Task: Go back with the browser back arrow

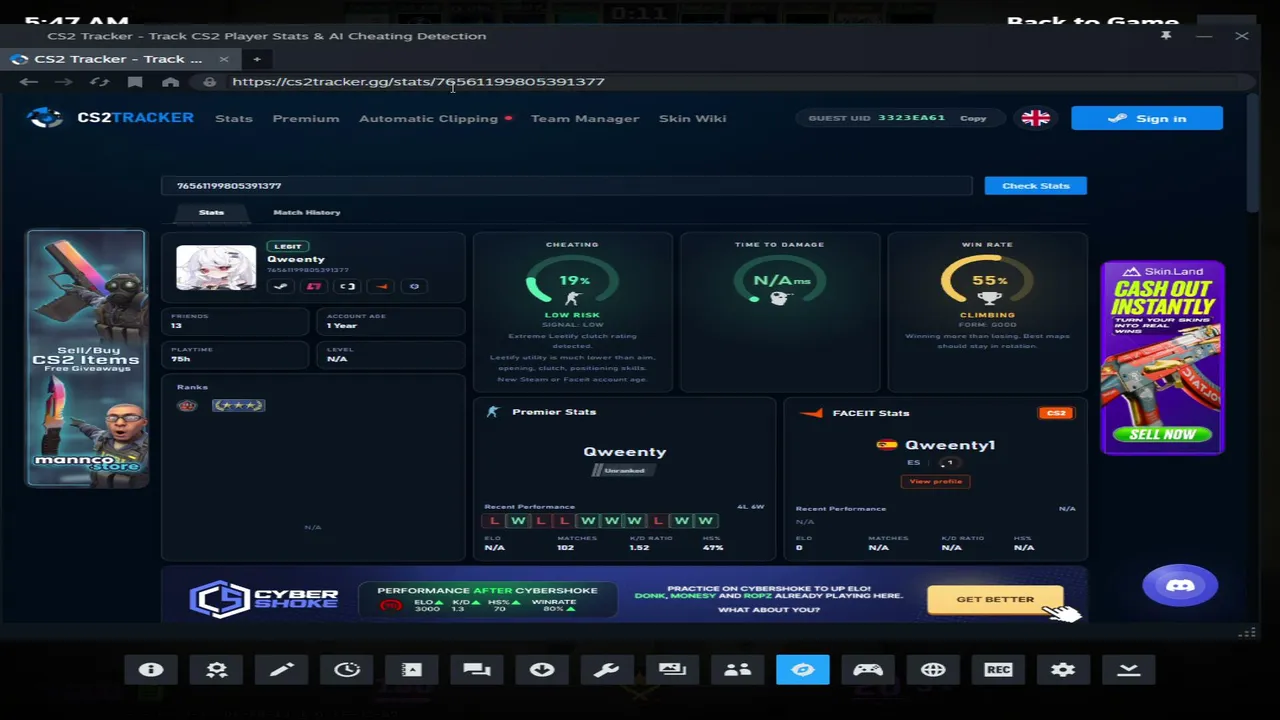Action: point(28,82)
